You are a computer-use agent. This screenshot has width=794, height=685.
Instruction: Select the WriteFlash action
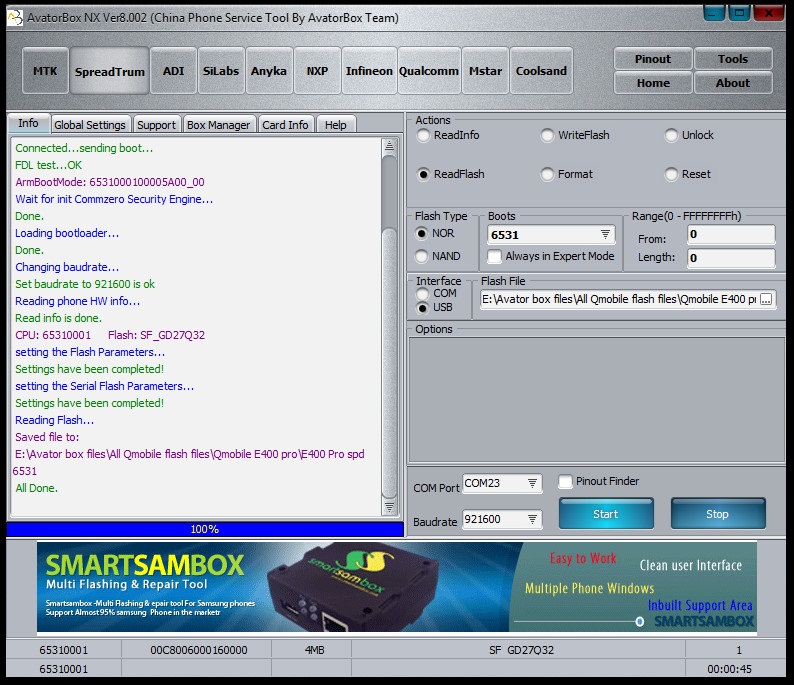[575, 135]
